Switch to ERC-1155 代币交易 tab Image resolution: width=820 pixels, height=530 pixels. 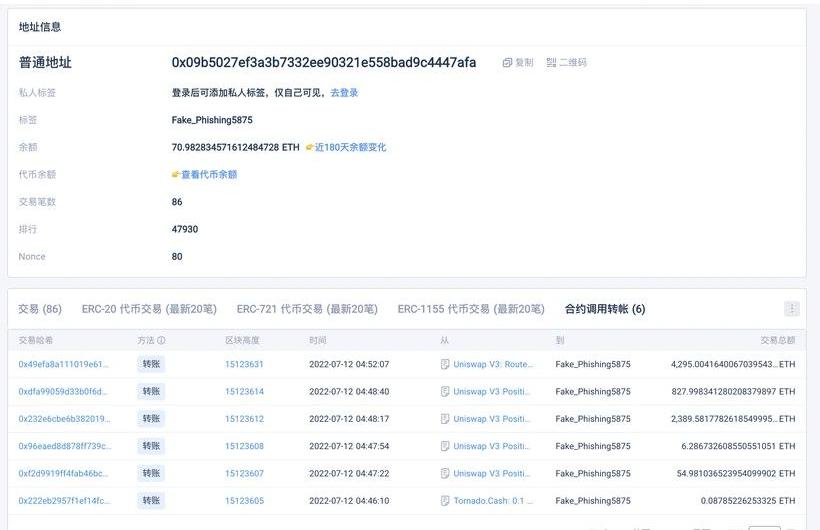pyautogui.click(x=471, y=309)
